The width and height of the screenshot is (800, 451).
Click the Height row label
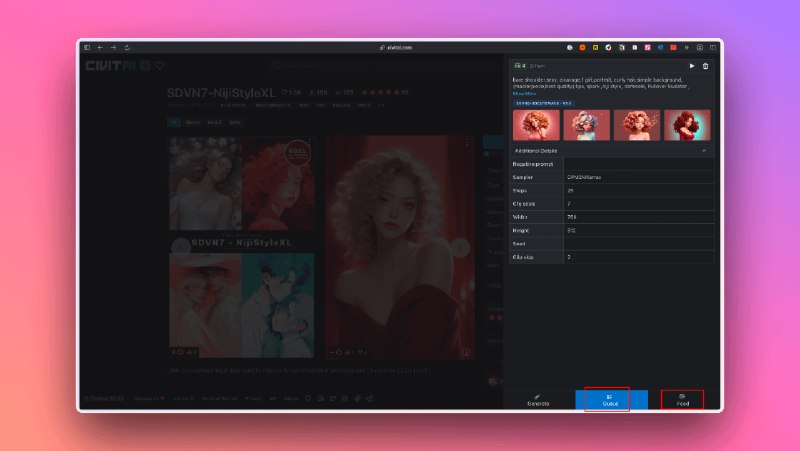tap(521, 231)
